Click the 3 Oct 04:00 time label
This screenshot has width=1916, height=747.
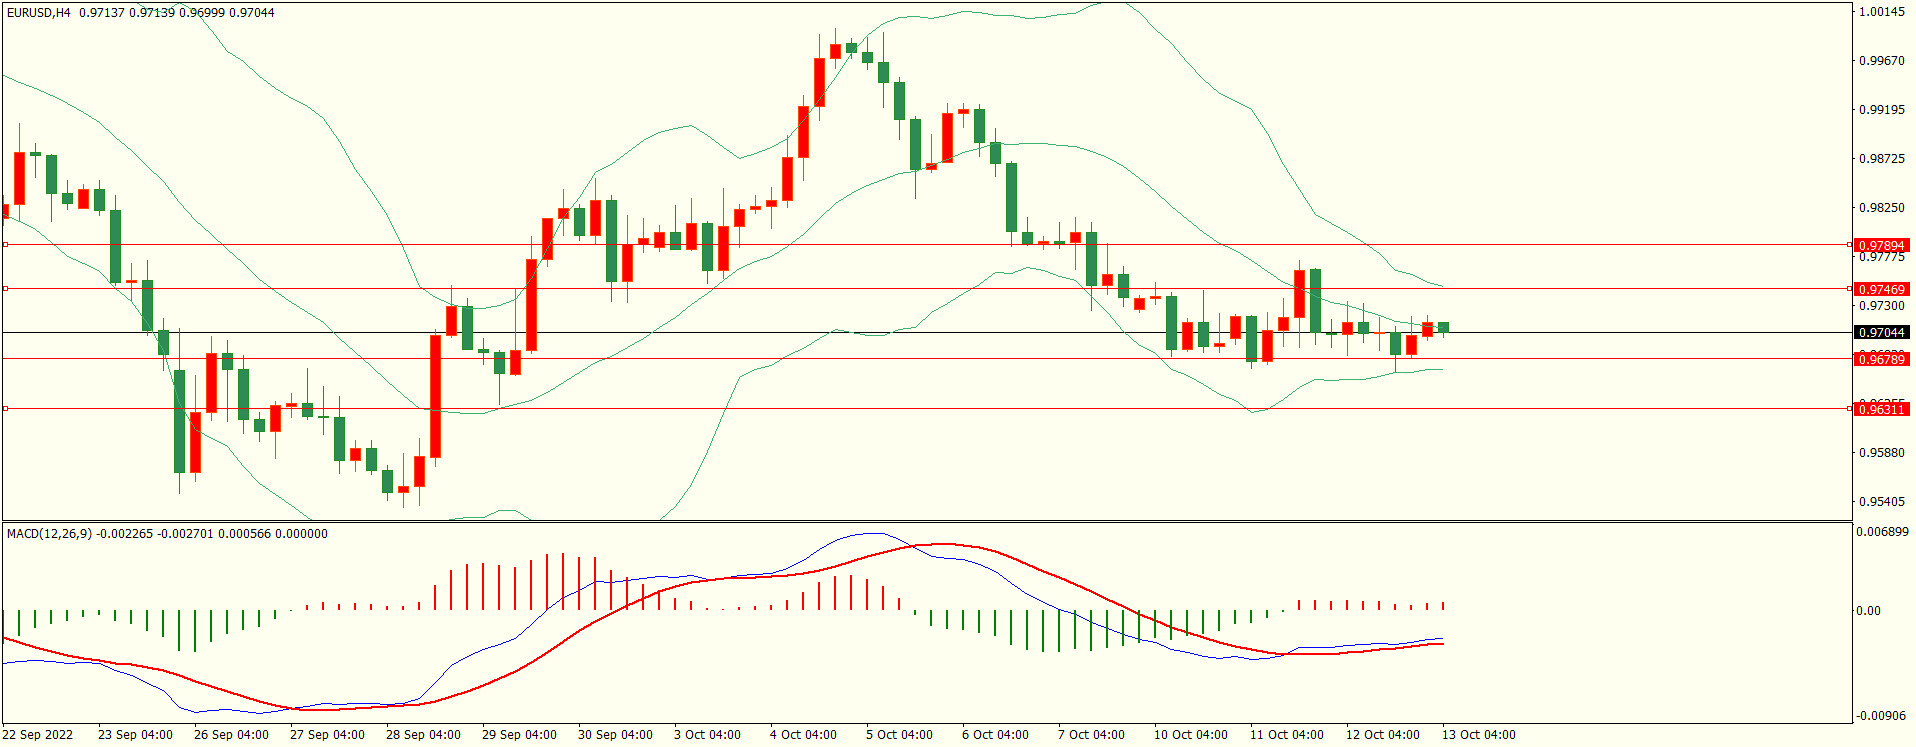pos(707,735)
